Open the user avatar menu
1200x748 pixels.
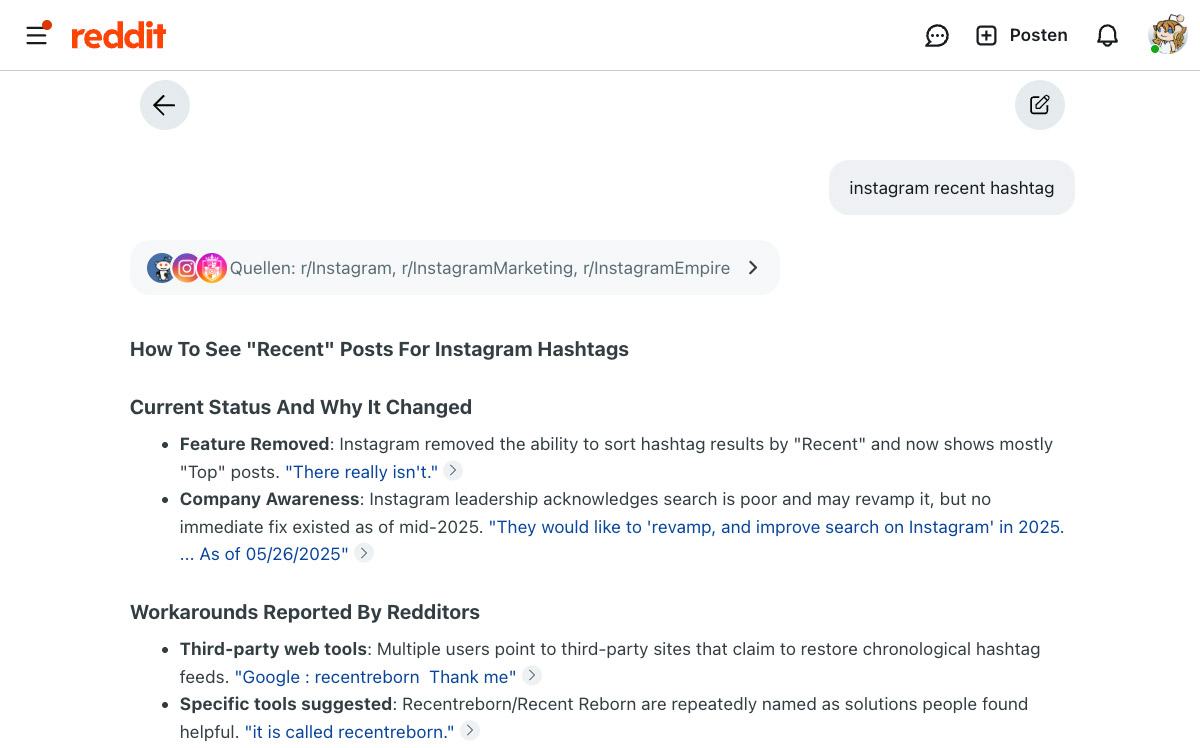pyautogui.click(x=1167, y=35)
